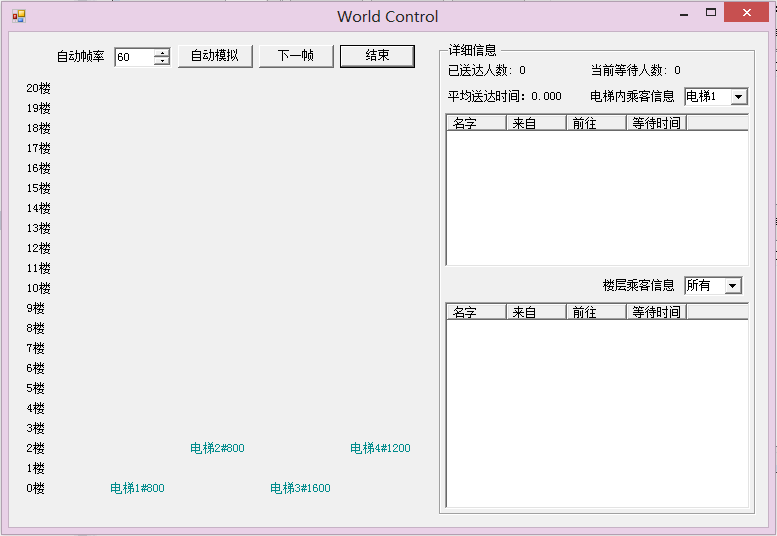The height and width of the screenshot is (536, 777).
Task: Click the 自动帧率 label
Action: pos(80,56)
